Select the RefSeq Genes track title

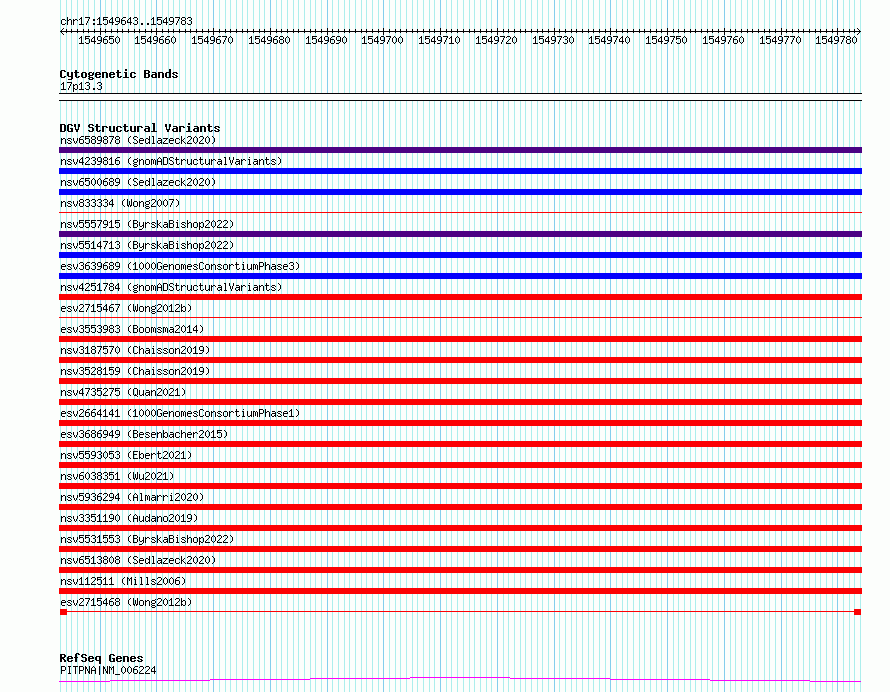101,658
